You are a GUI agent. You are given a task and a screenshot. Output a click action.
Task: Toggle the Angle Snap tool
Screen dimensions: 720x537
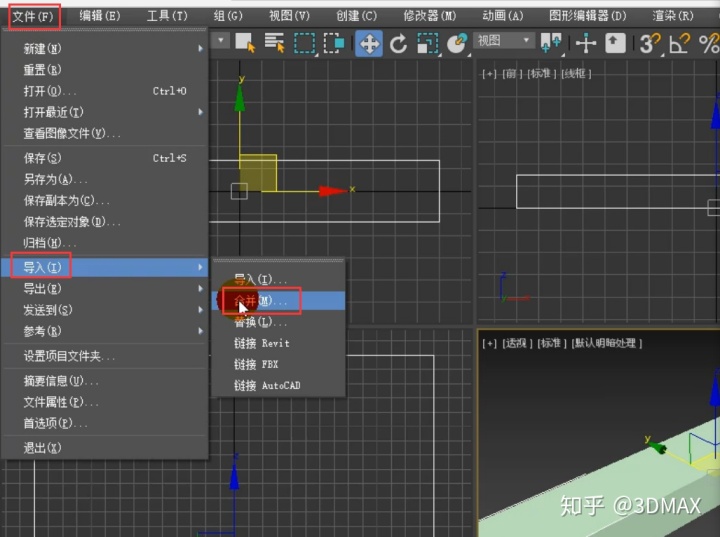pyautogui.click(x=680, y=43)
